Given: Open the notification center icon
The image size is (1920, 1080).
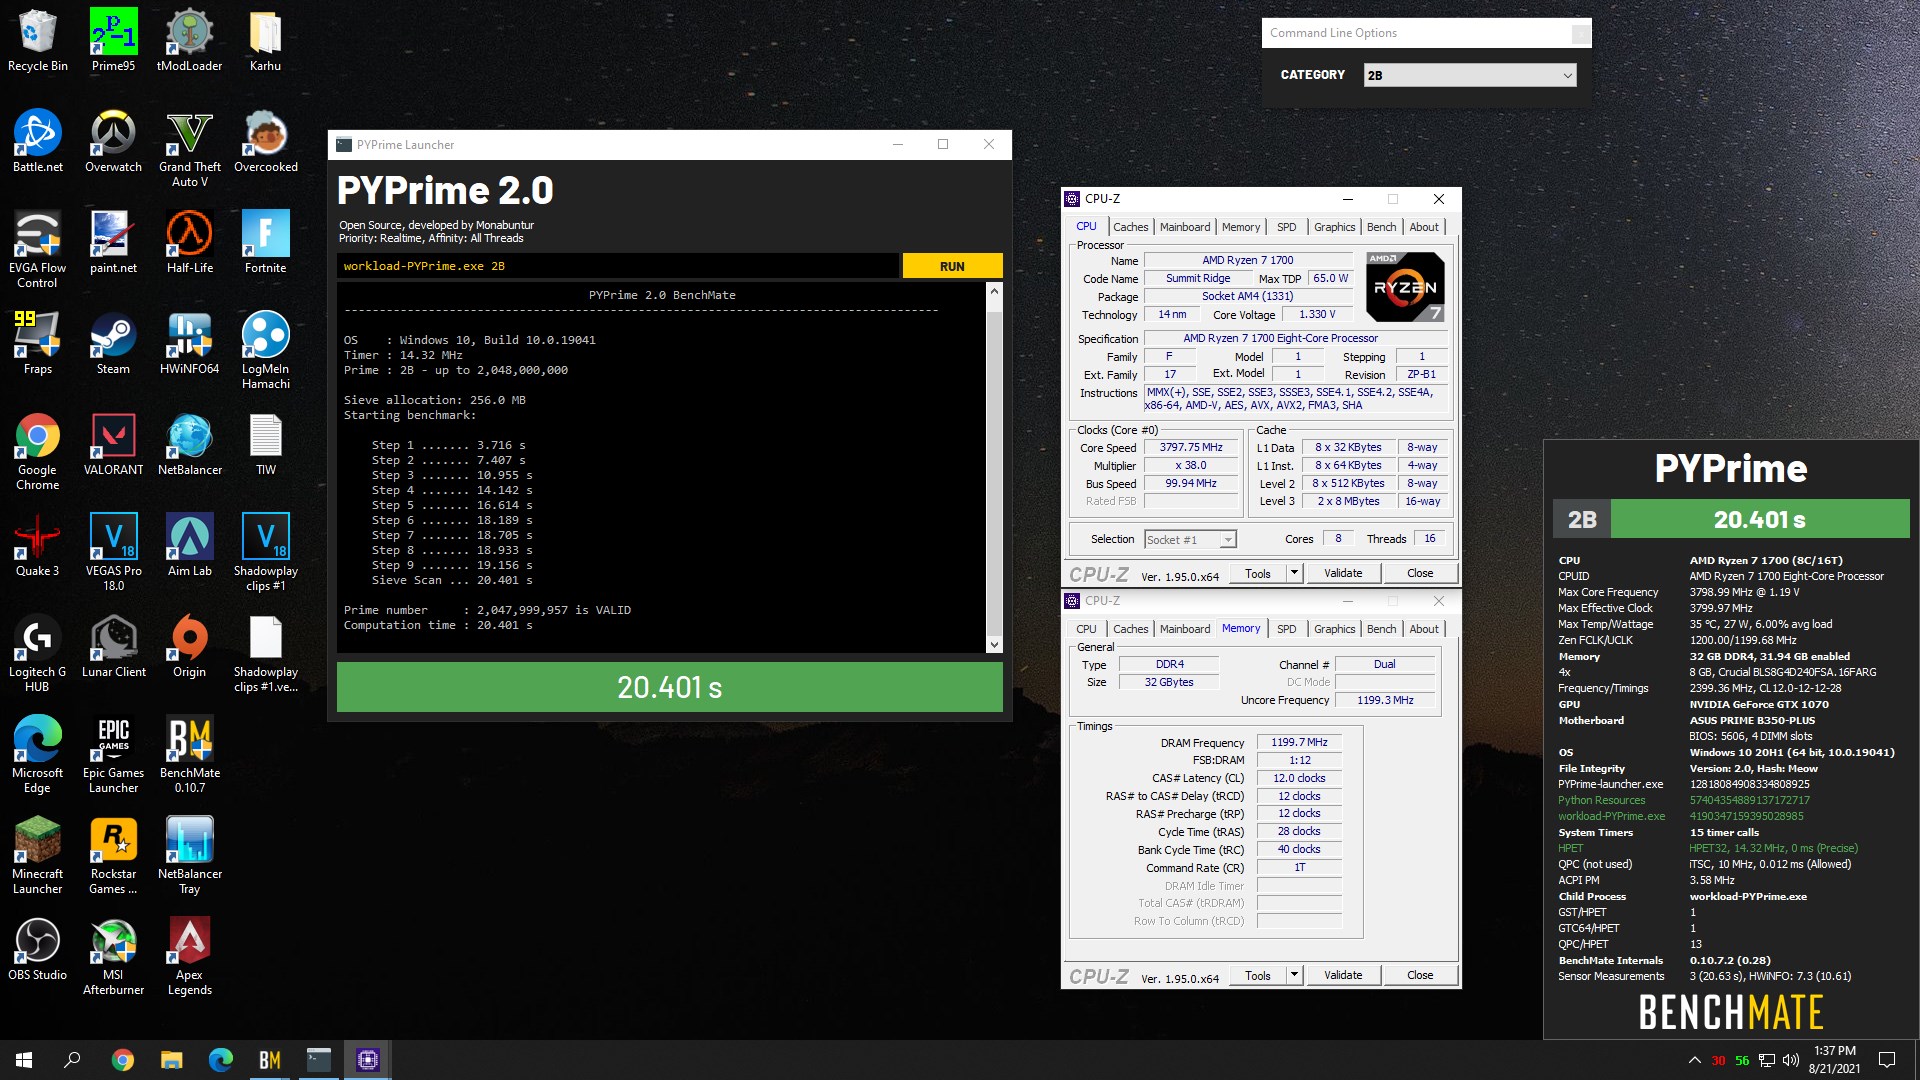Looking at the screenshot, I should click(x=1887, y=1060).
